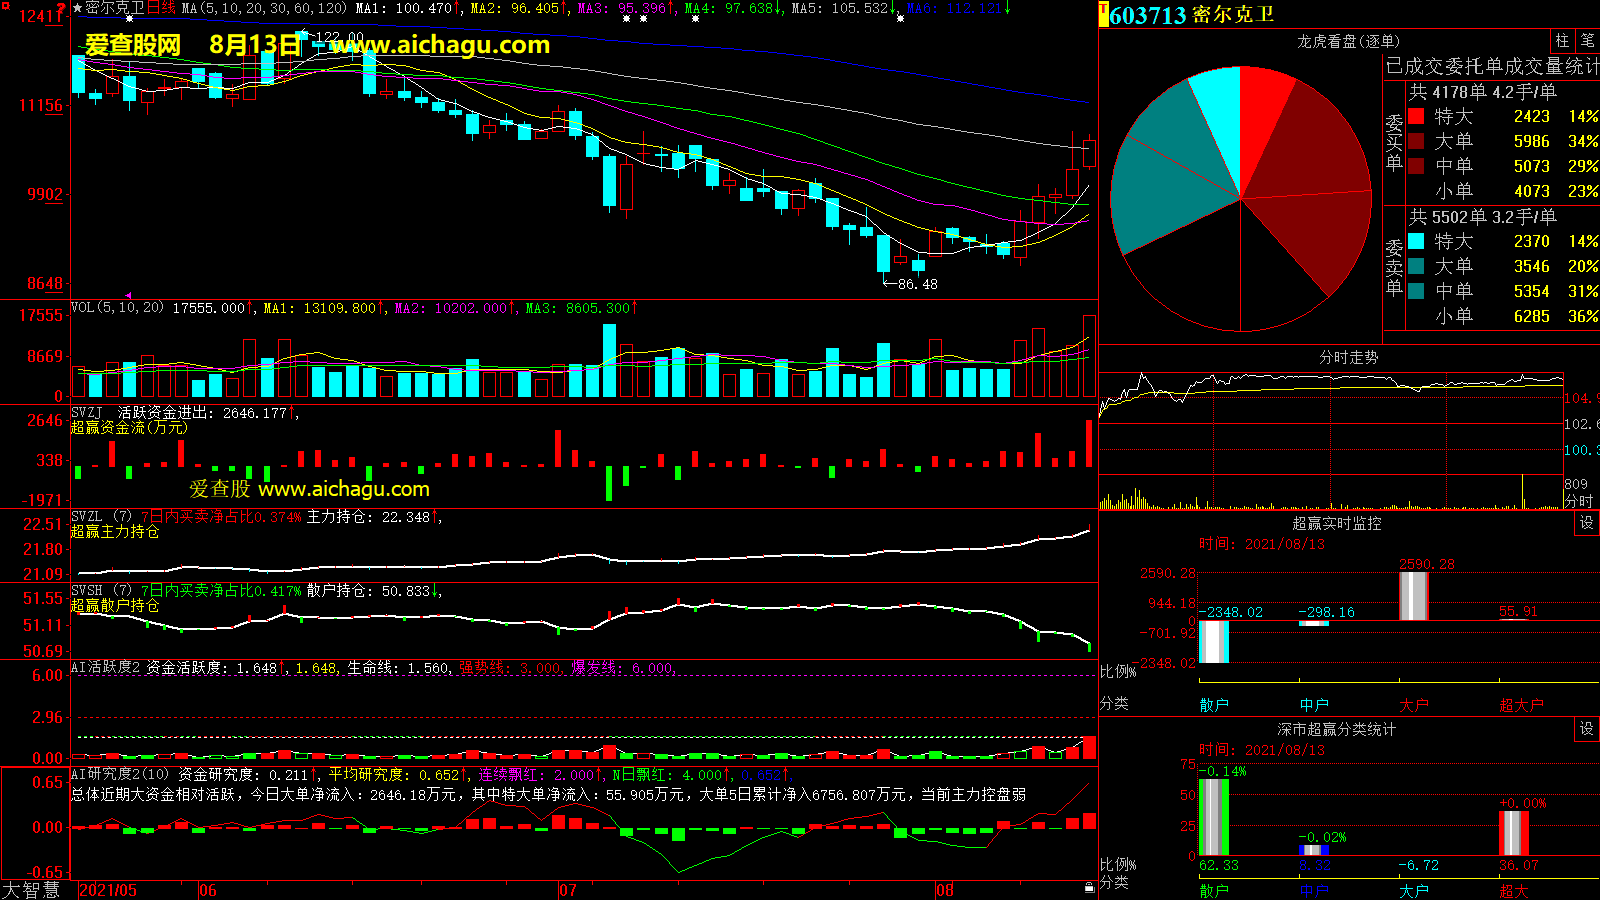The width and height of the screenshot is (1600, 900).
Task: Click the red question mark near 12417
Action: click(61, 9)
